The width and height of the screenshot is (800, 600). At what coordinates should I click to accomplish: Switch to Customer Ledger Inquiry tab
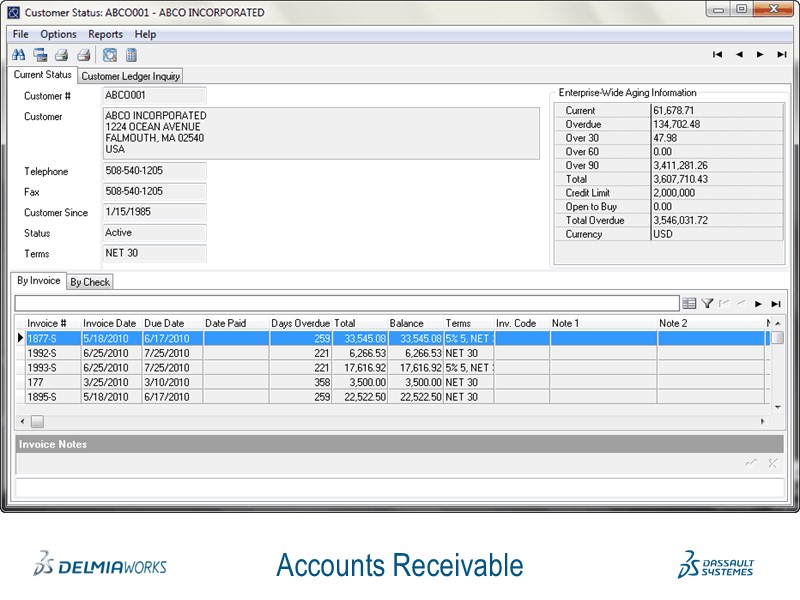coord(131,76)
